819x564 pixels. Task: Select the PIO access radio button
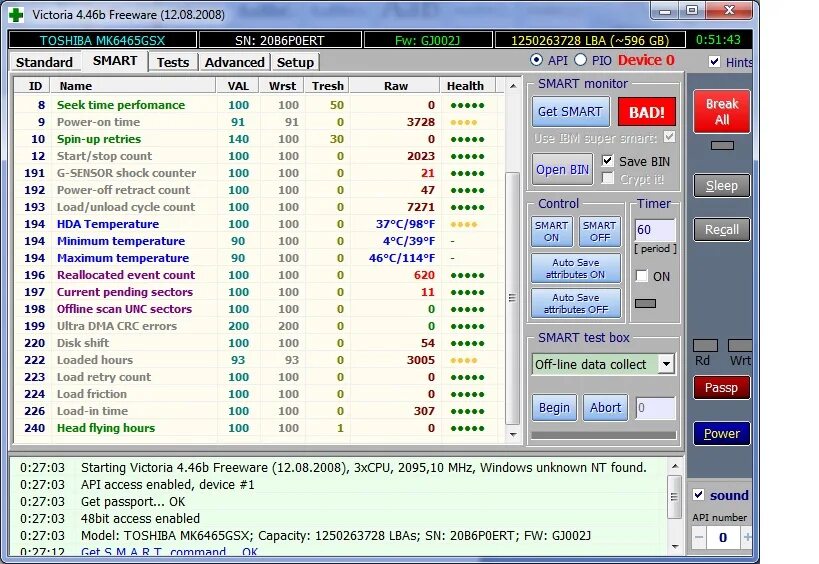coord(580,60)
